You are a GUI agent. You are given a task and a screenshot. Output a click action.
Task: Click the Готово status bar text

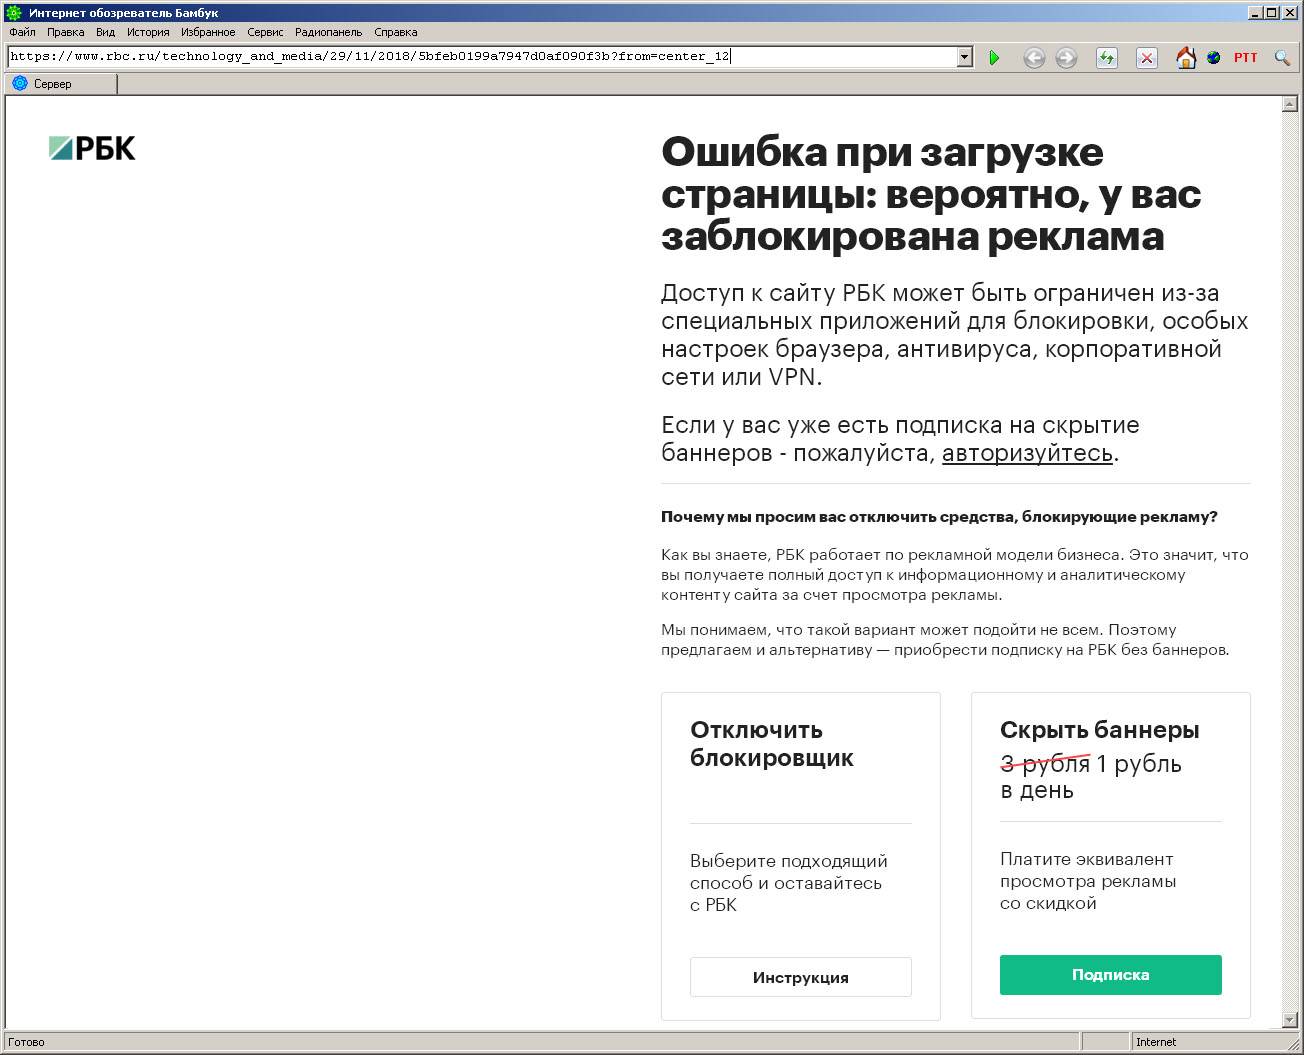[27, 1042]
